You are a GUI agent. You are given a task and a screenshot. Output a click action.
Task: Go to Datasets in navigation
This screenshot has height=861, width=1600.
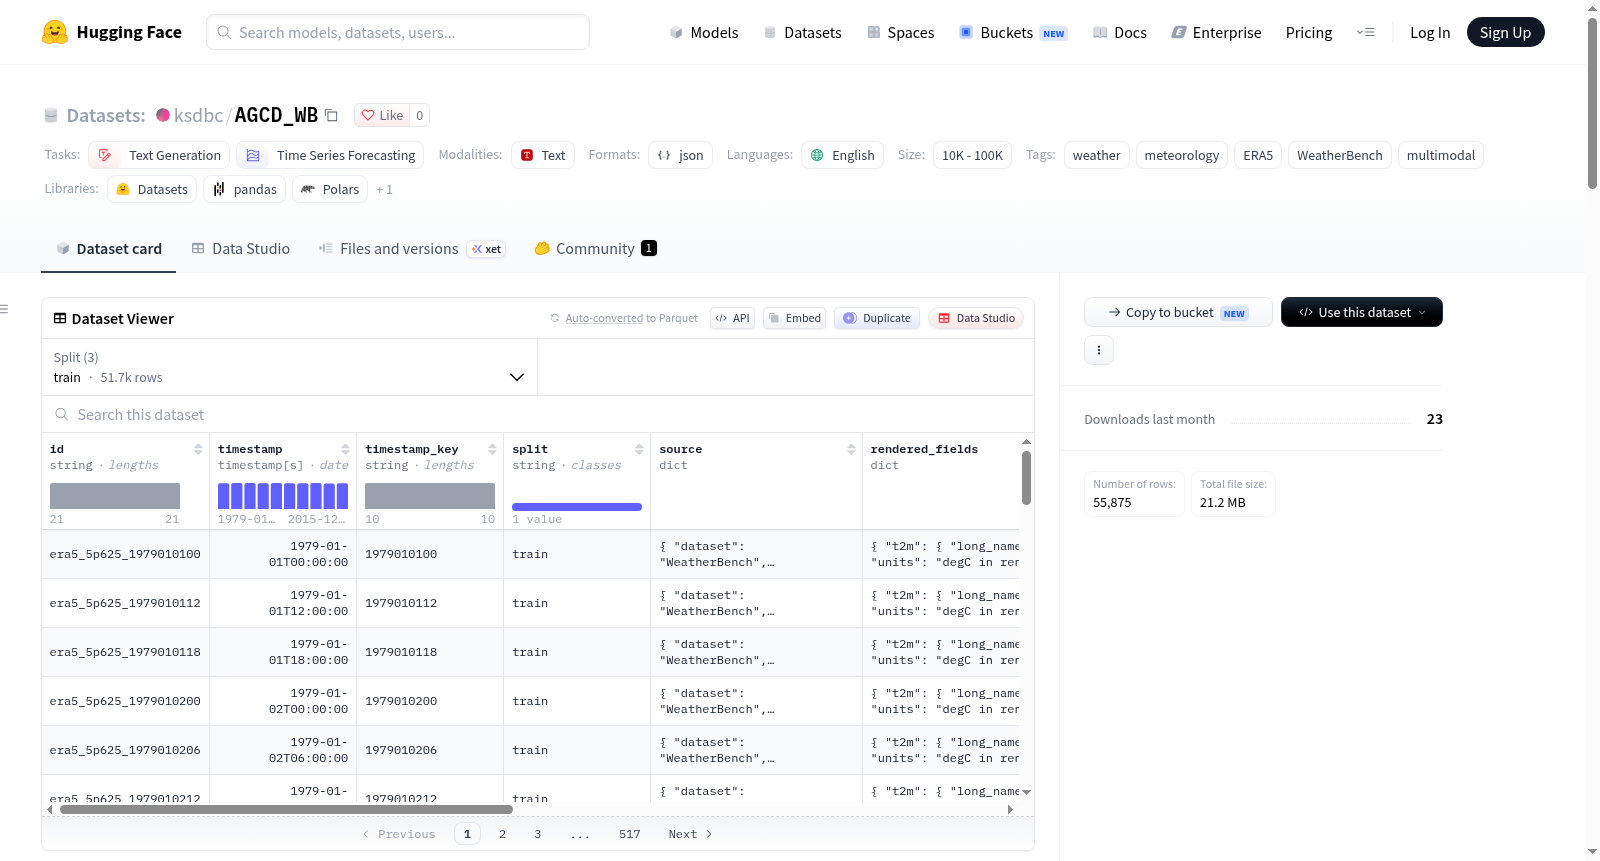803,32
